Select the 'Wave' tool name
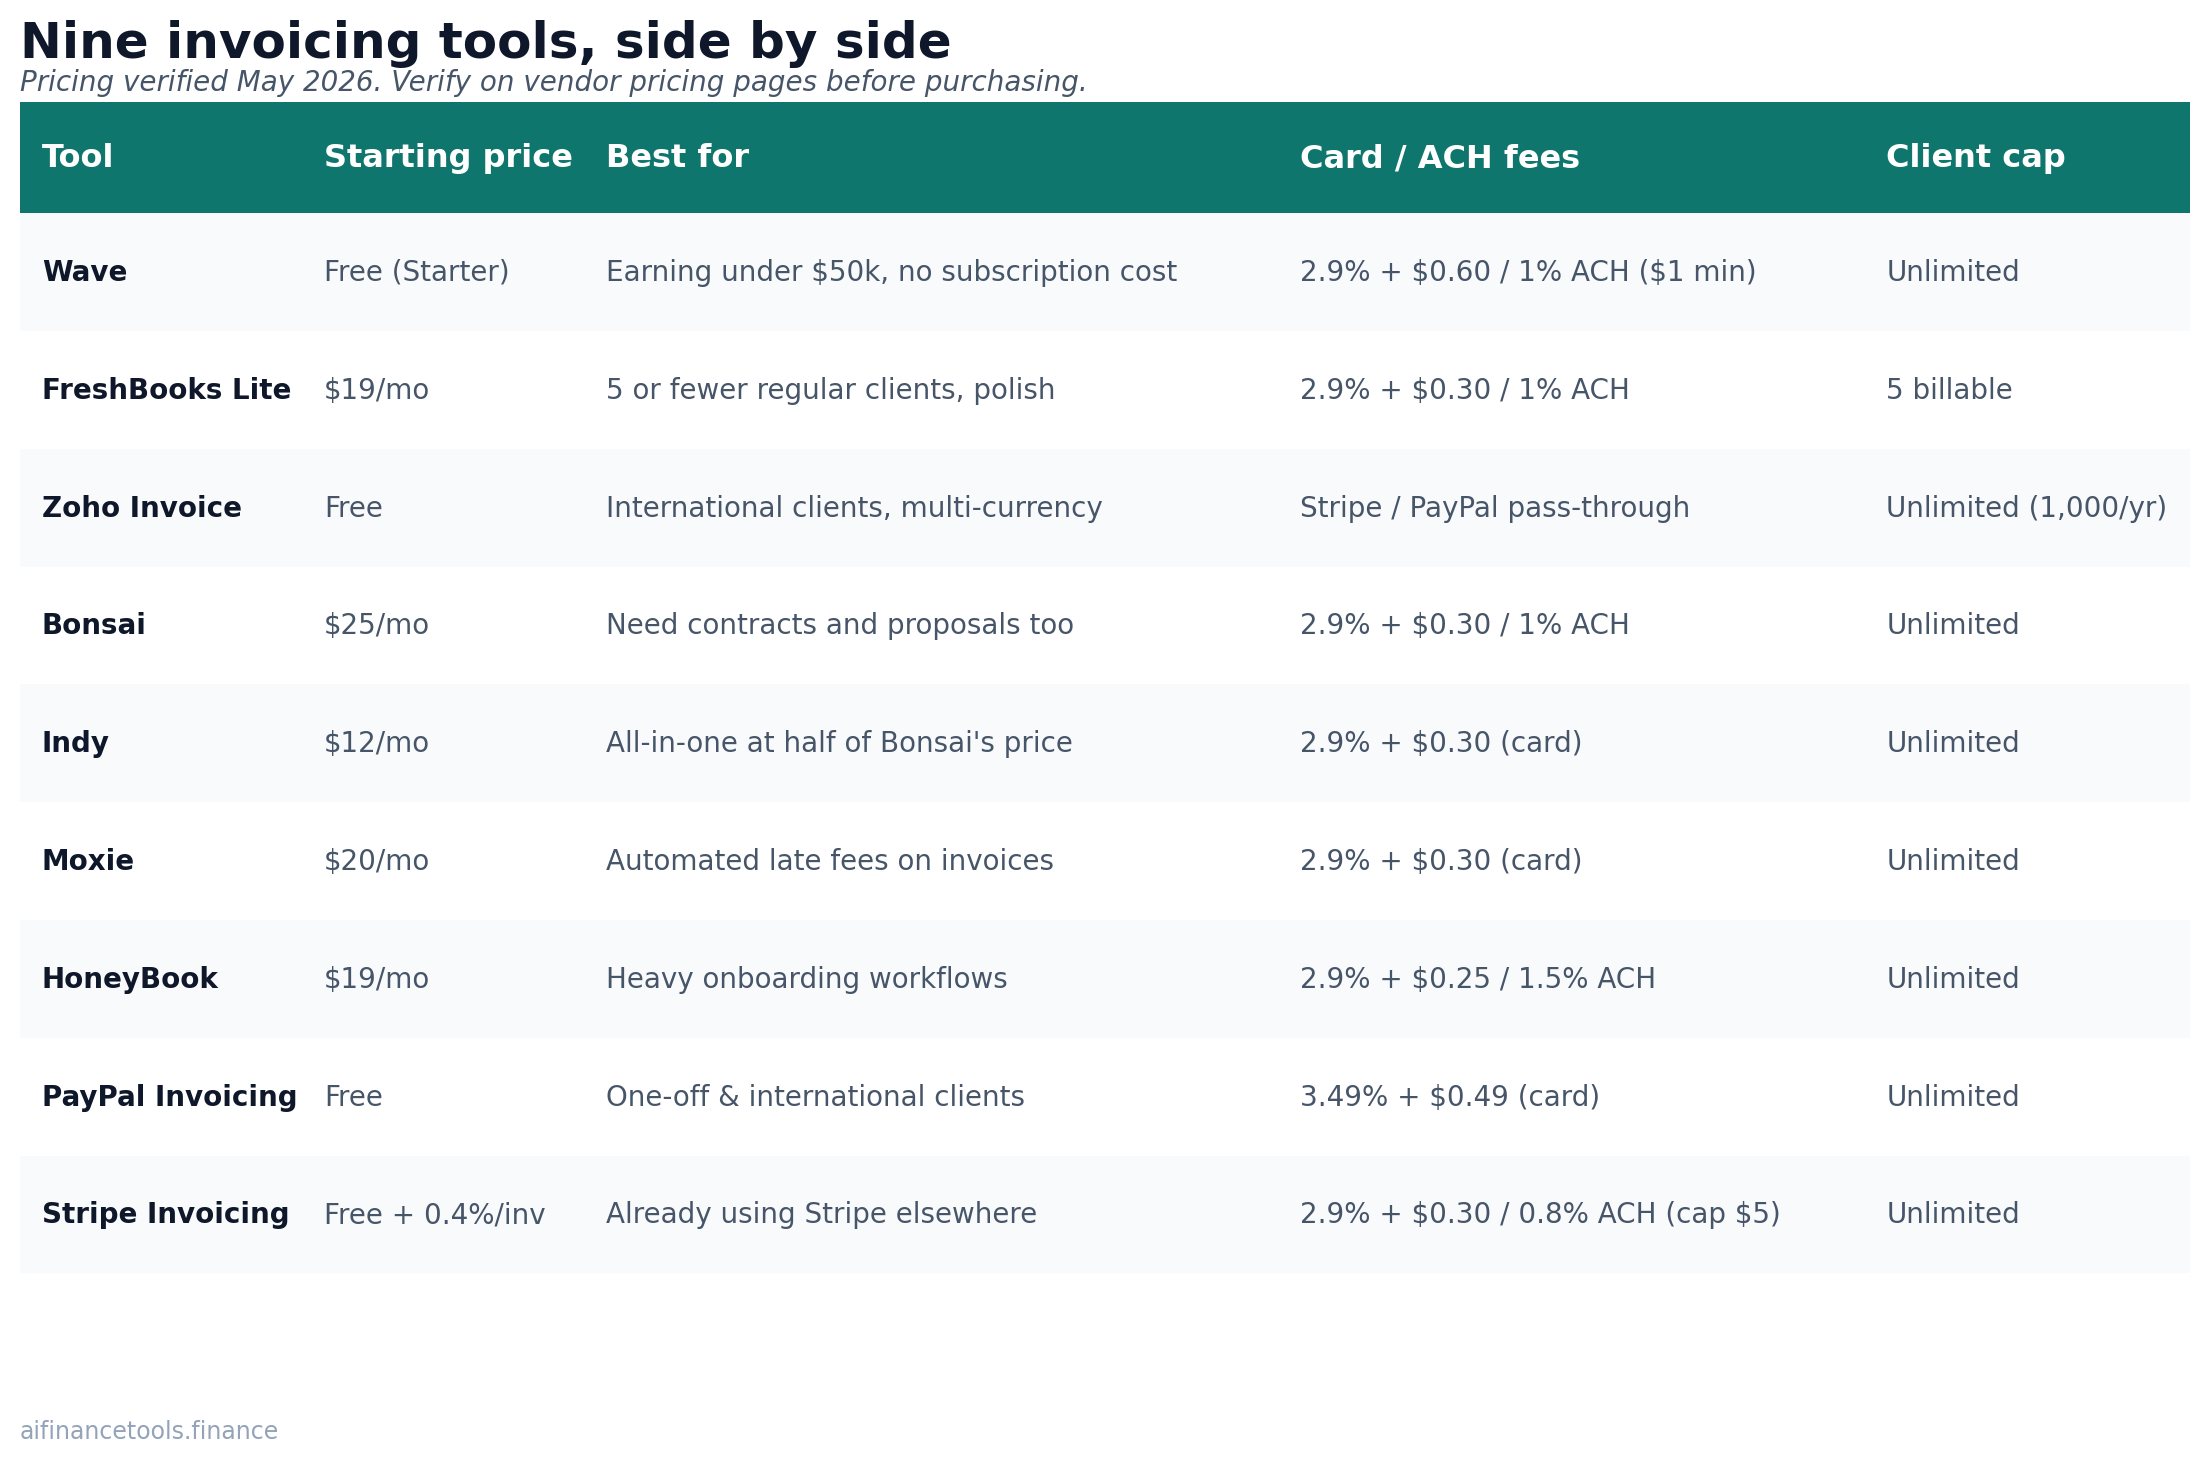Screen dimensions: 2210x1463 [x=84, y=272]
